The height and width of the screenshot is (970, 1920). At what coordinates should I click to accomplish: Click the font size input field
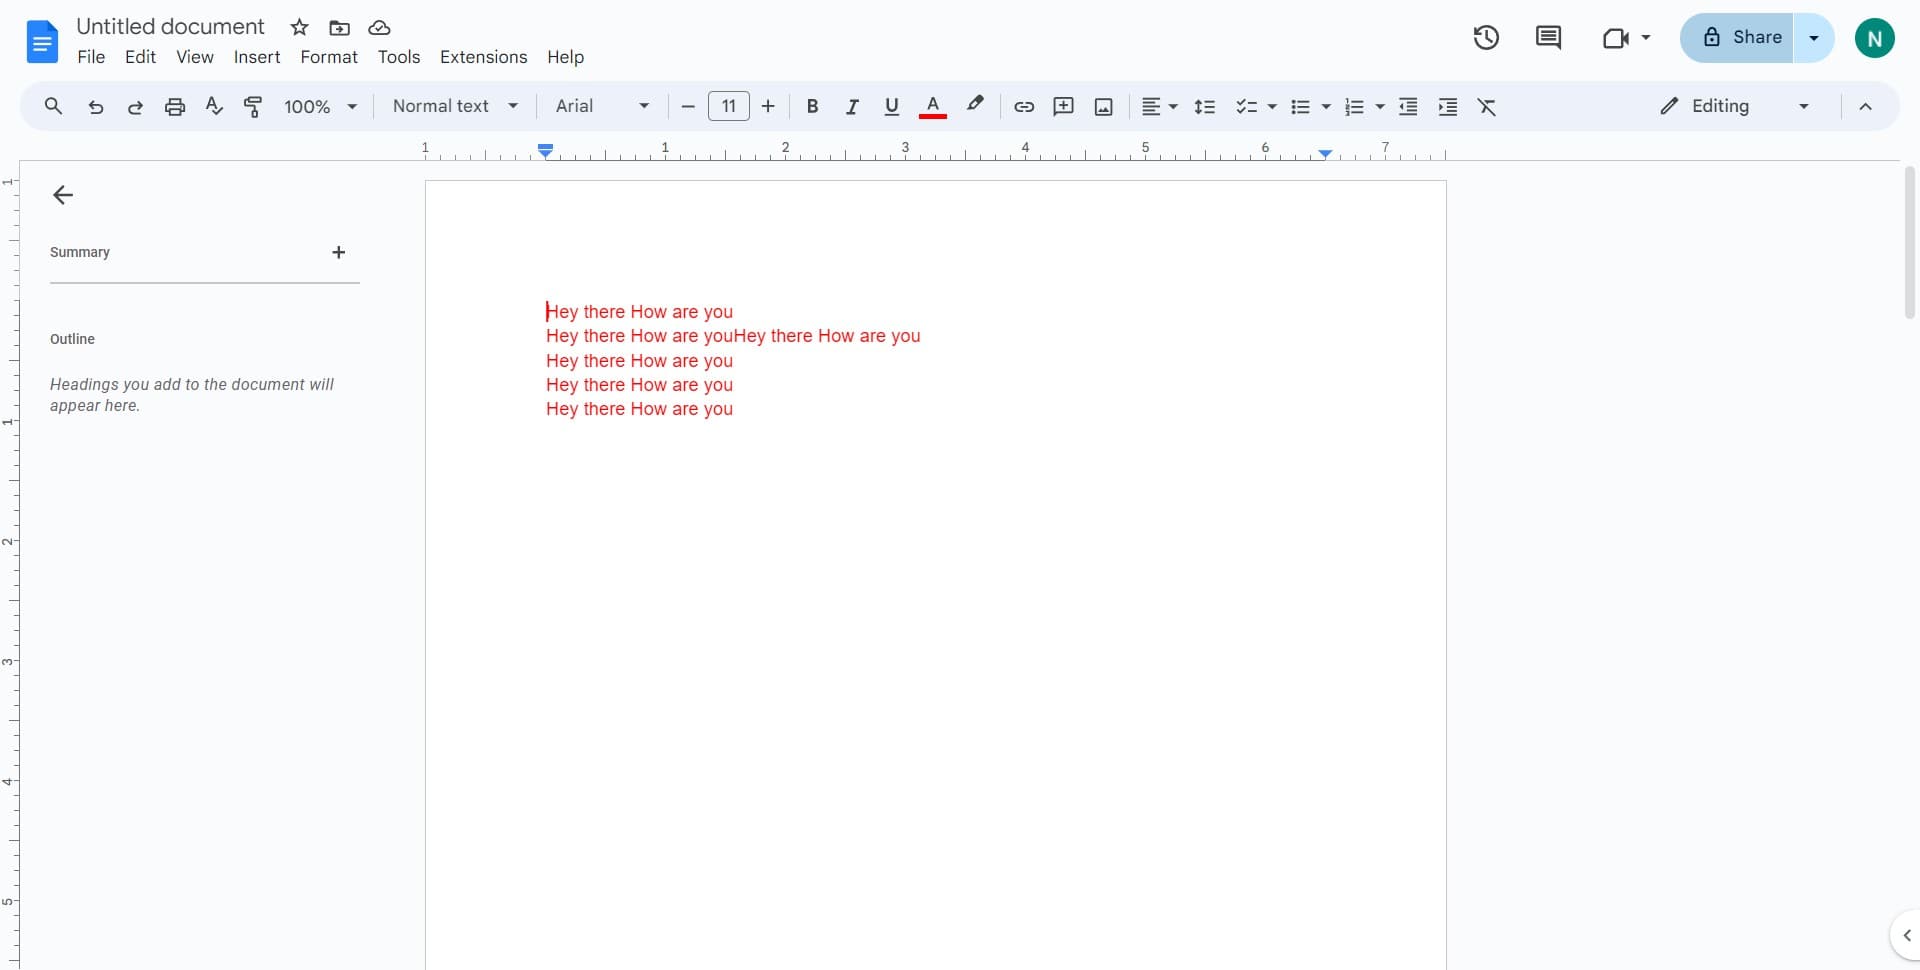click(x=729, y=106)
